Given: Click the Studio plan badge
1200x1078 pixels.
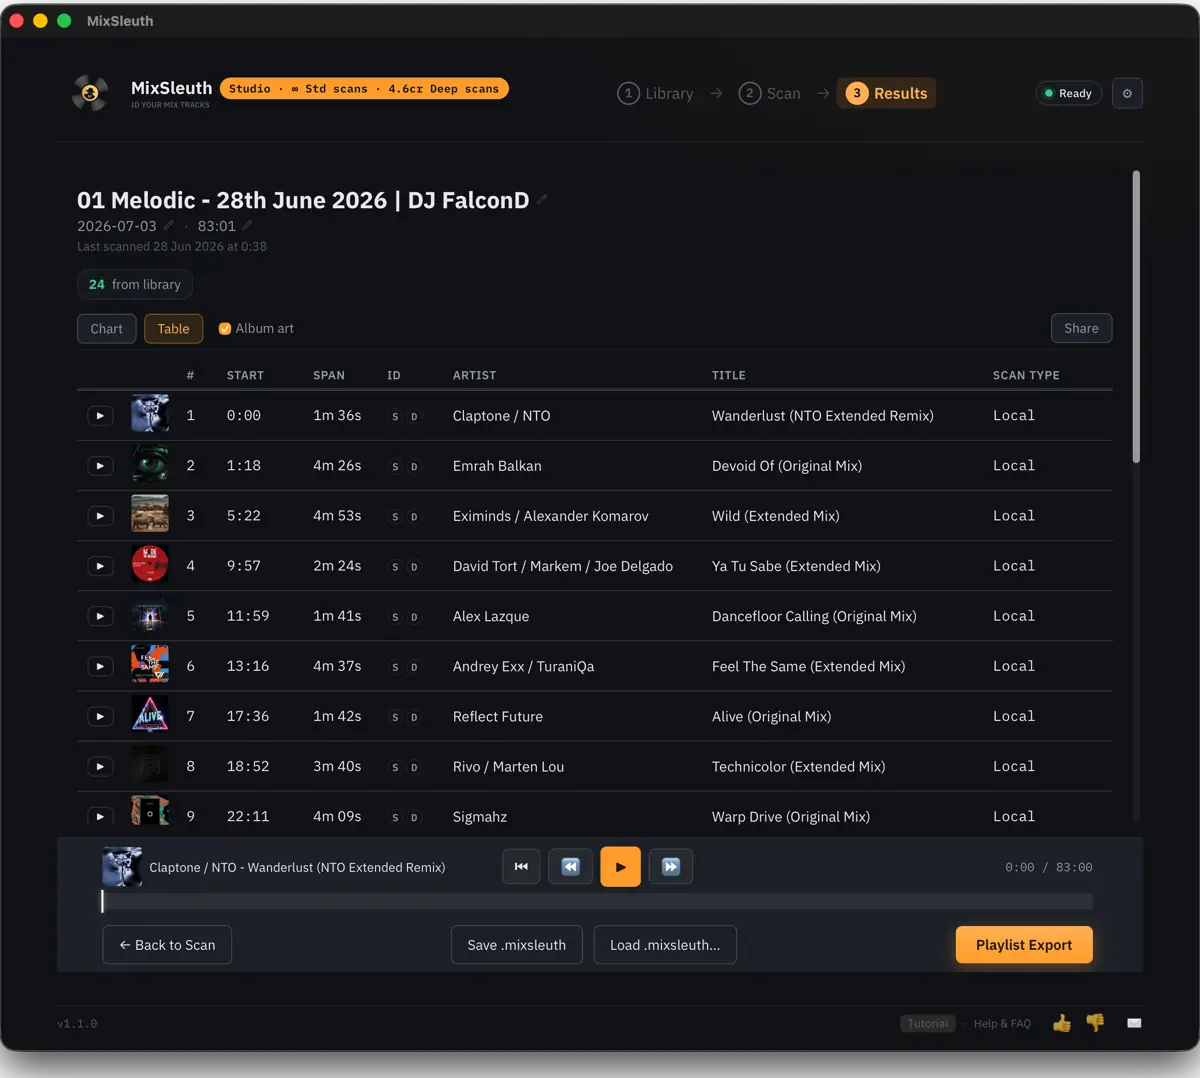Looking at the screenshot, I should 364,89.
